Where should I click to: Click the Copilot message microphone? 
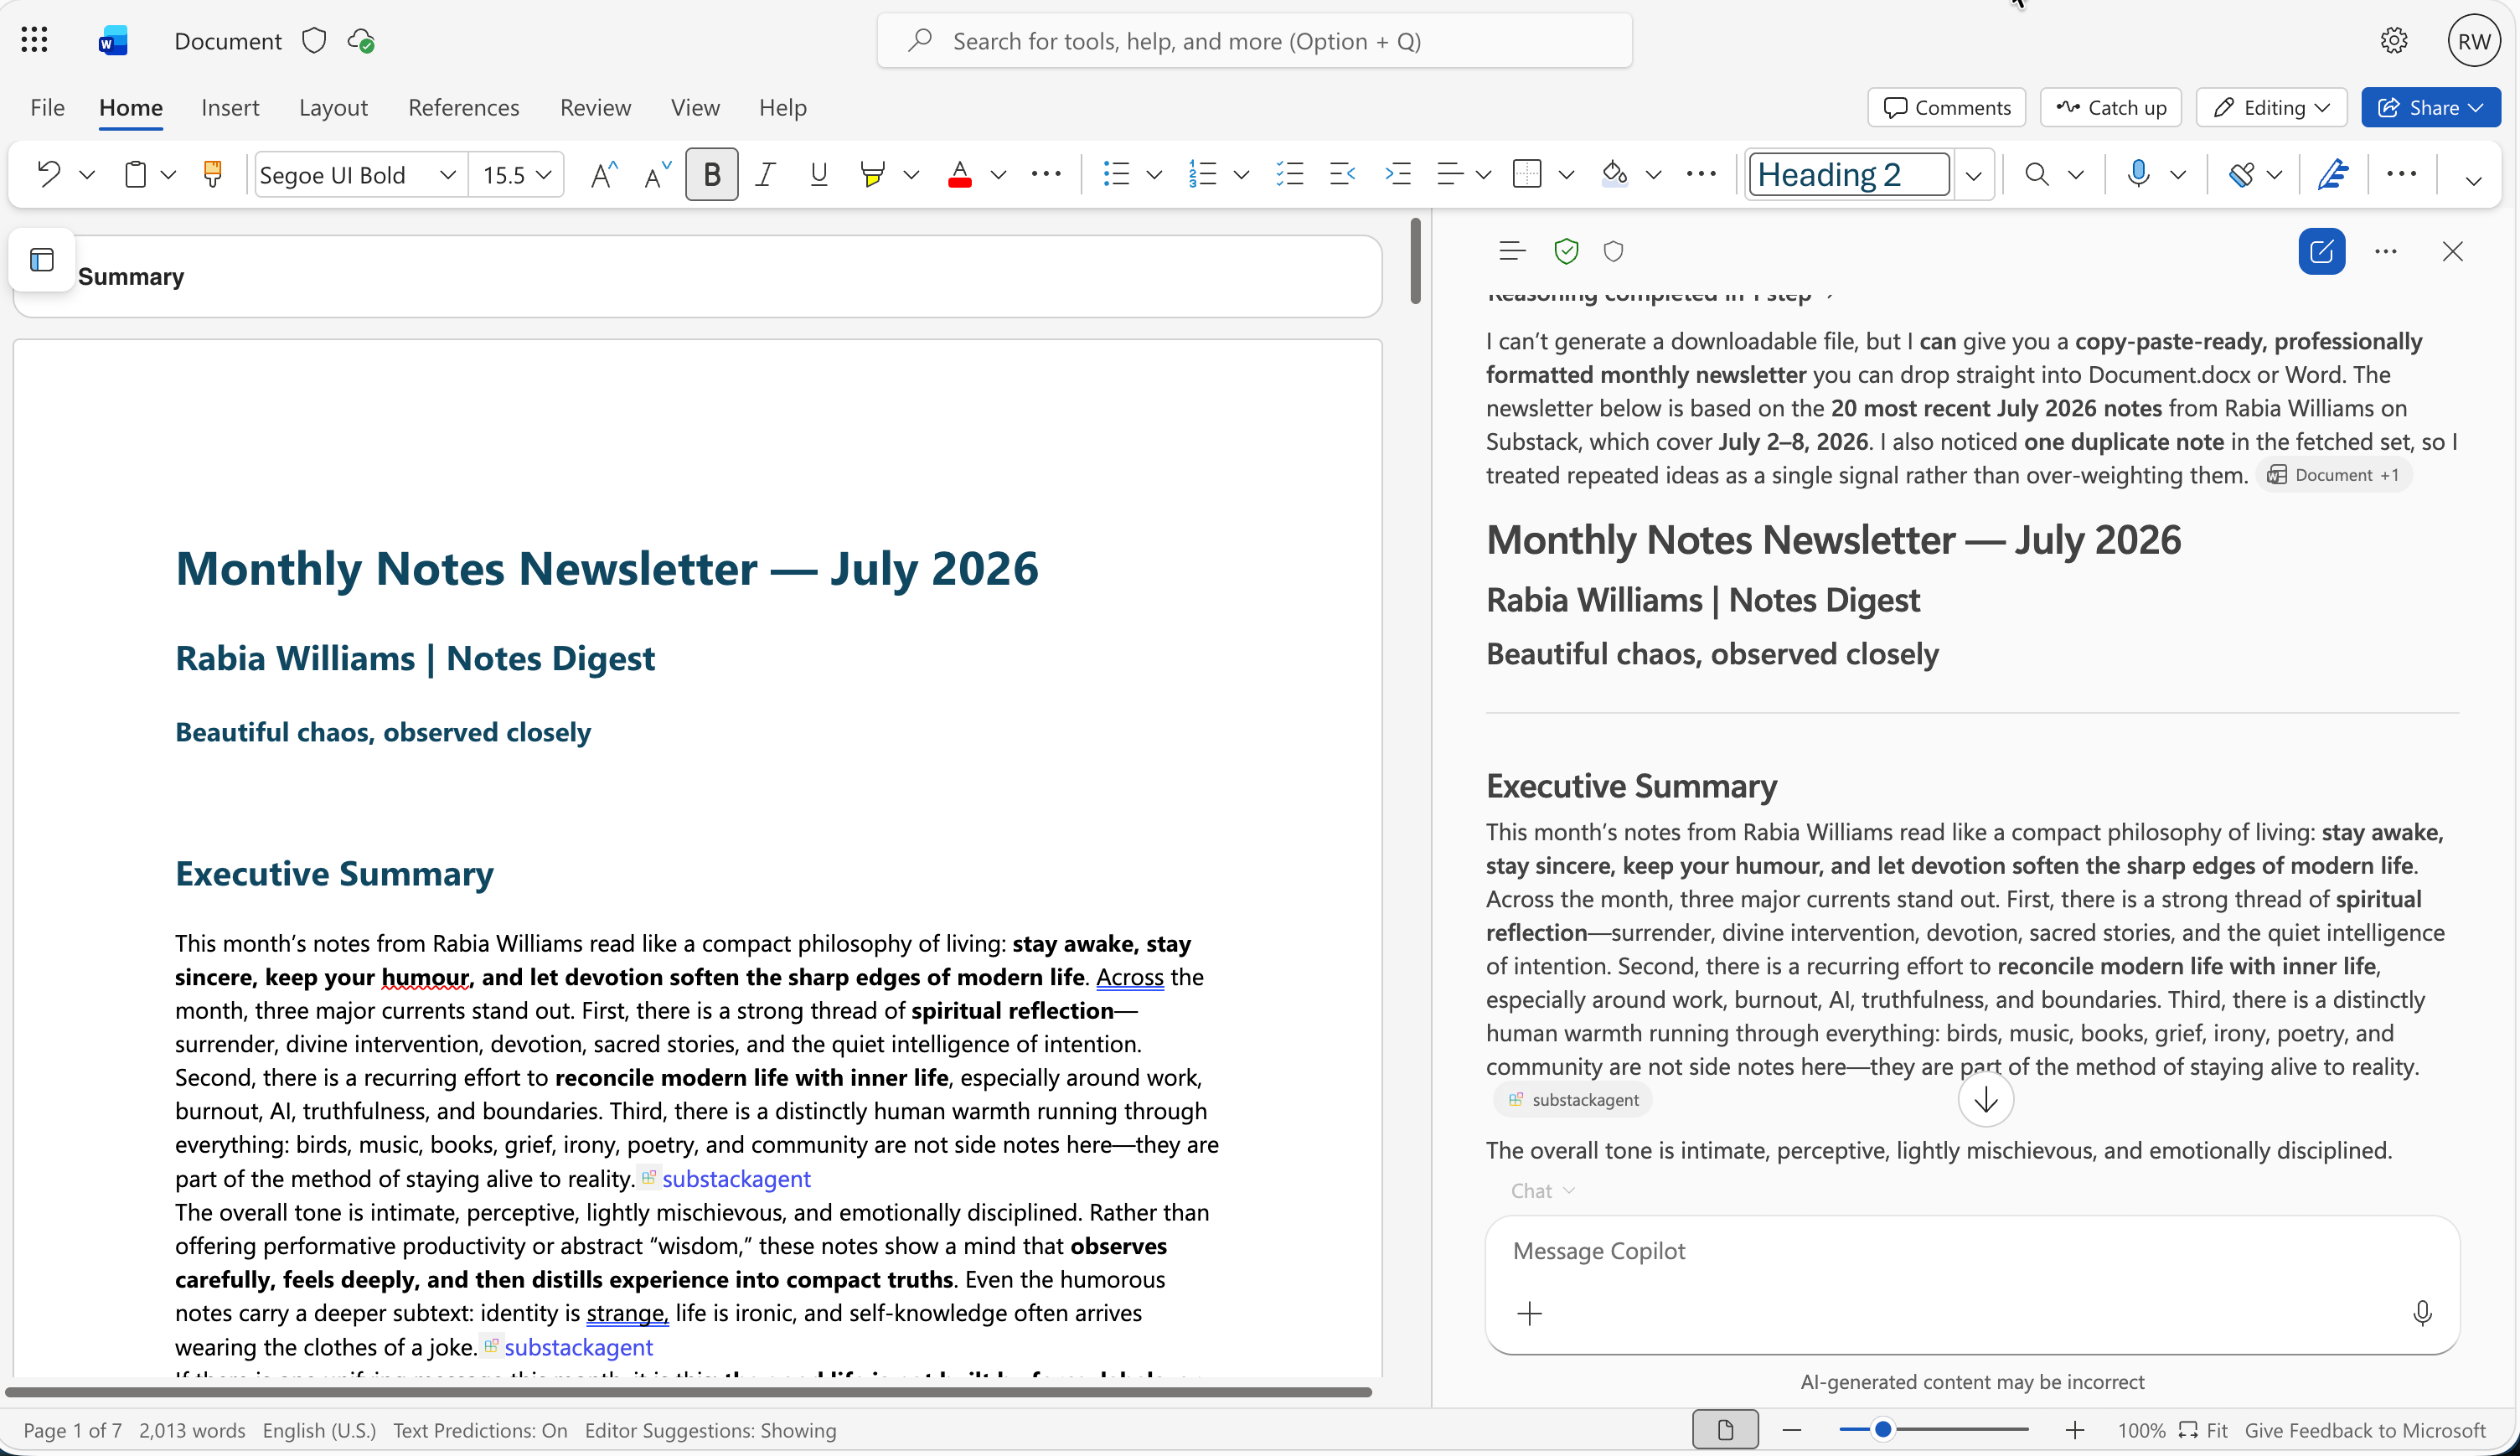coord(2421,1313)
